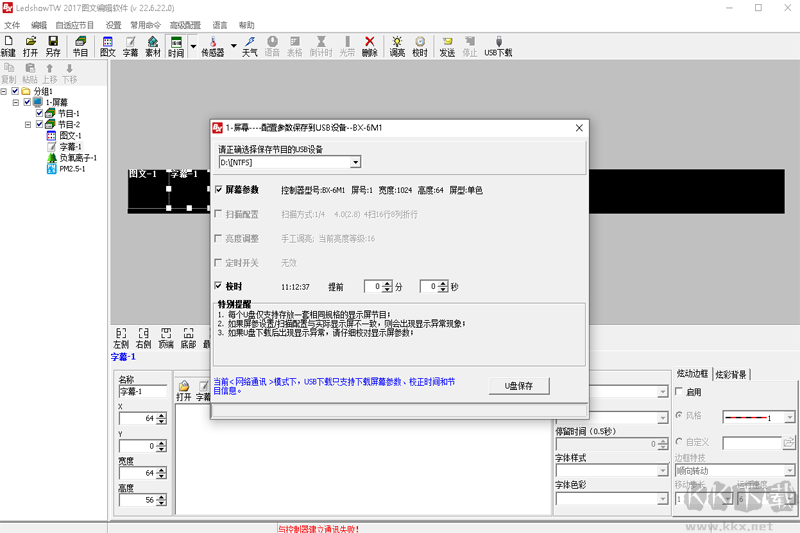
Task: Enable the 炫动边框 启用 checkbox
Action: click(679, 392)
